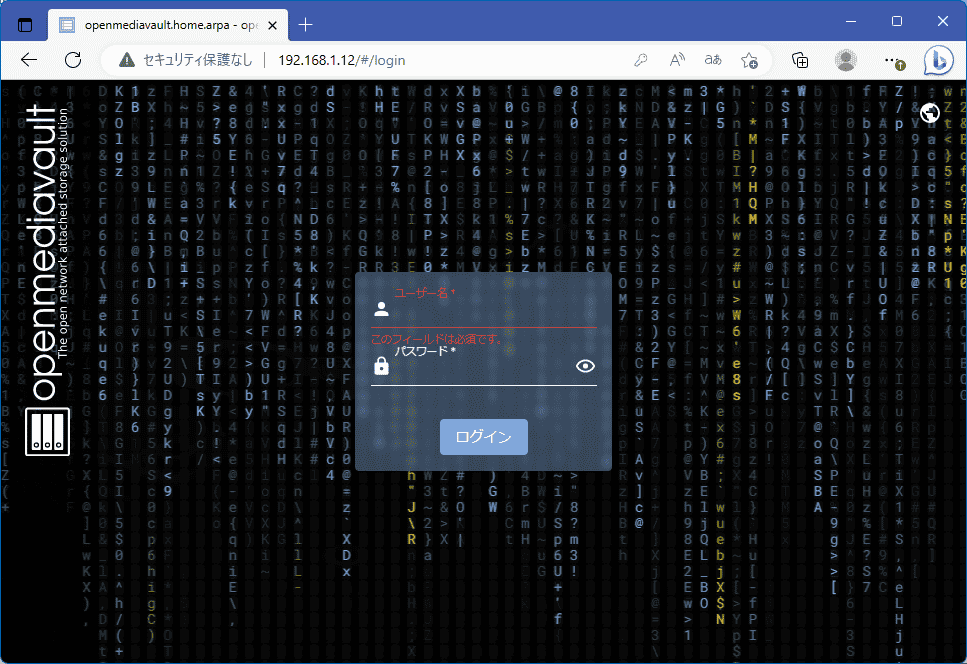Open the Bing chat sidebar icon
The height and width of the screenshot is (664, 967).
click(939, 60)
